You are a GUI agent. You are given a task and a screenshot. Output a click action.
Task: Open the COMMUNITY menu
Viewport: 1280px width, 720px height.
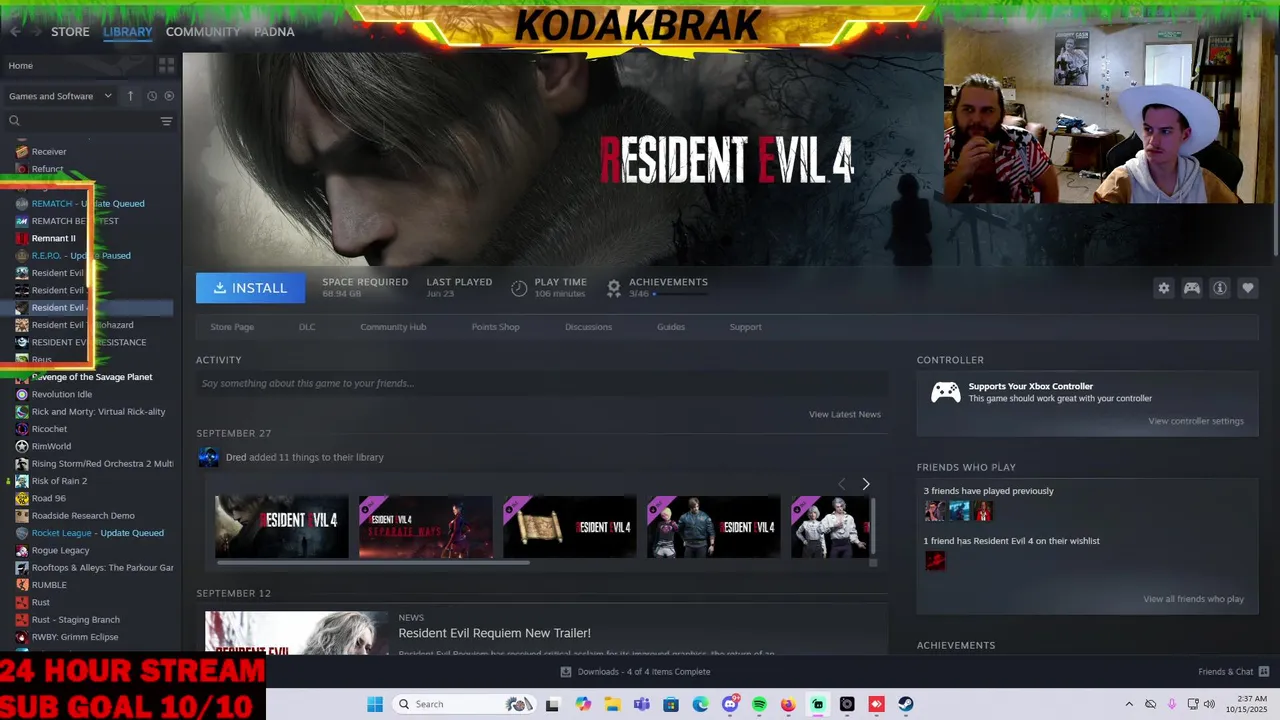tap(203, 32)
